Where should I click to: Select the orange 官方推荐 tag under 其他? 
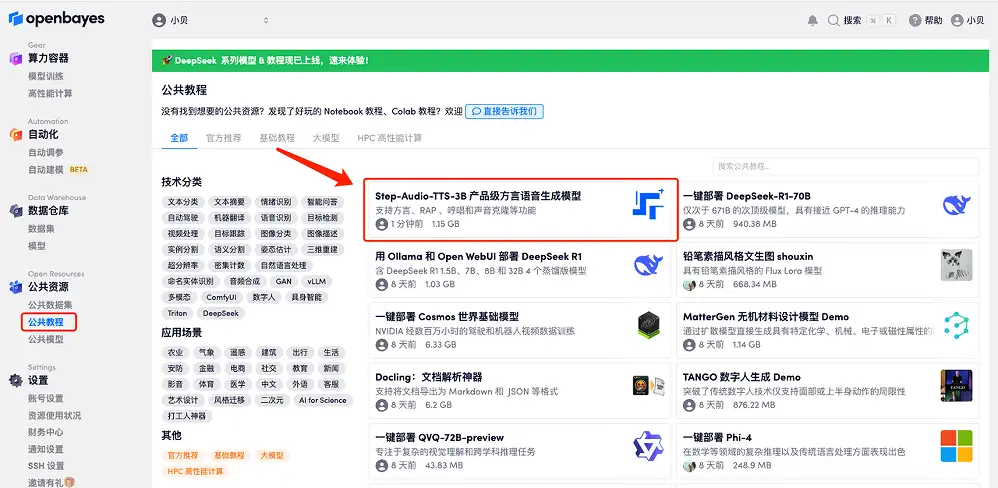183,456
